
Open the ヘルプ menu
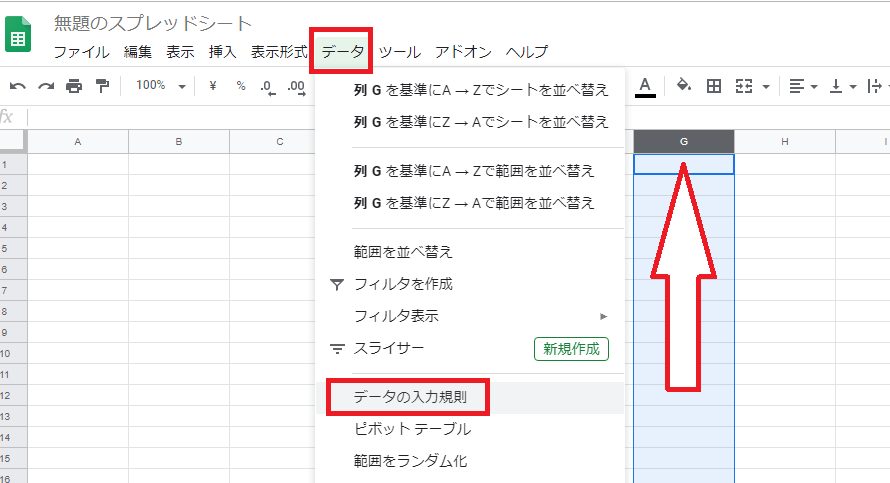[x=527, y=52]
